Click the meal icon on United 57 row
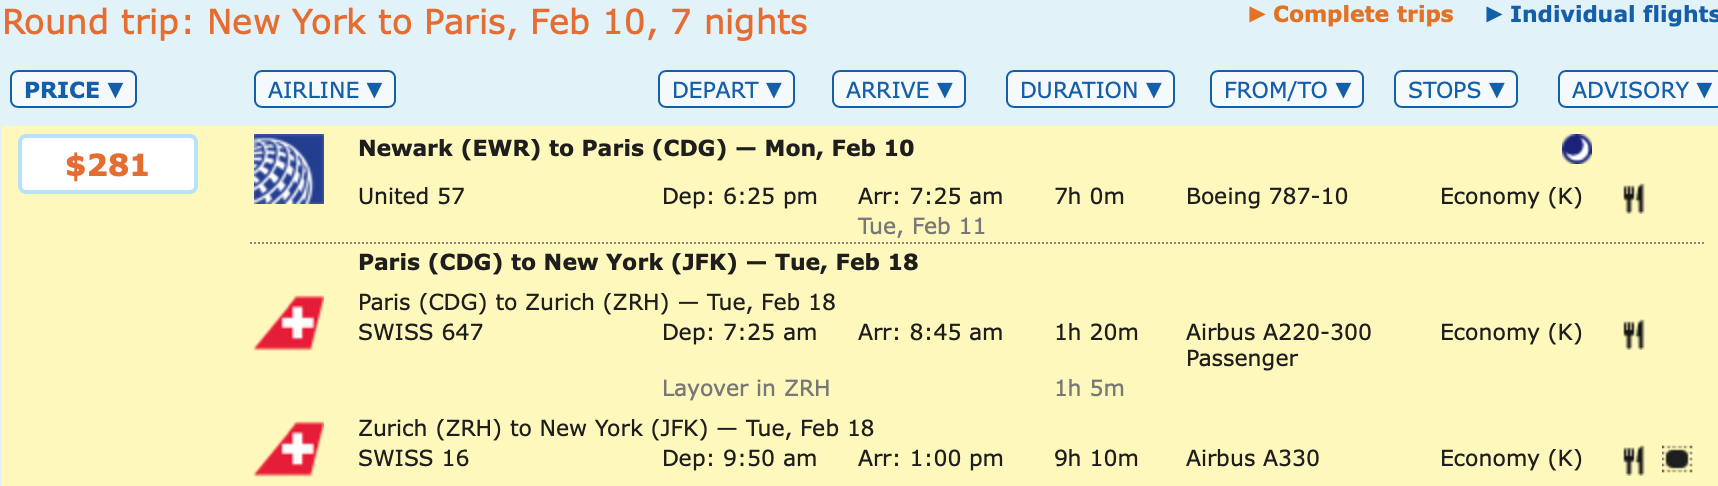Image resolution: width=1718 pixels, height=486 pixels. click(x=1633, y=198)
